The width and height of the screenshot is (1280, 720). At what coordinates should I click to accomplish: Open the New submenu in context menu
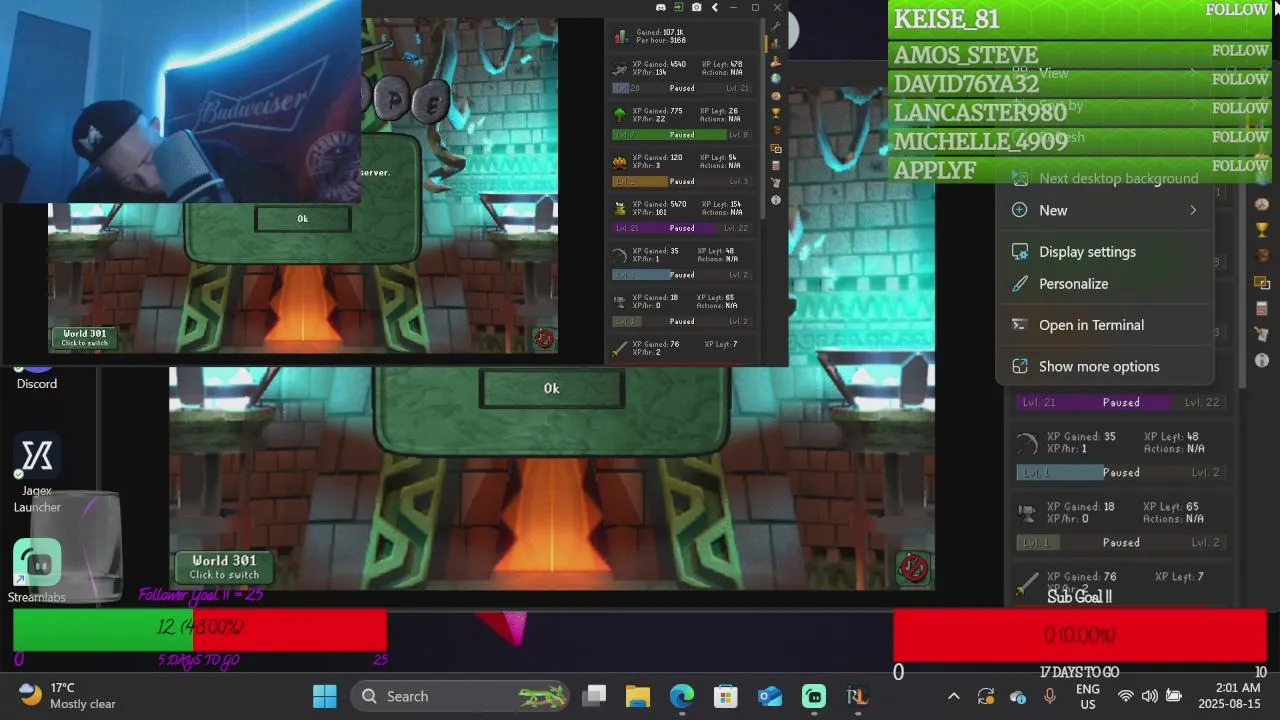pos(1105,210)
